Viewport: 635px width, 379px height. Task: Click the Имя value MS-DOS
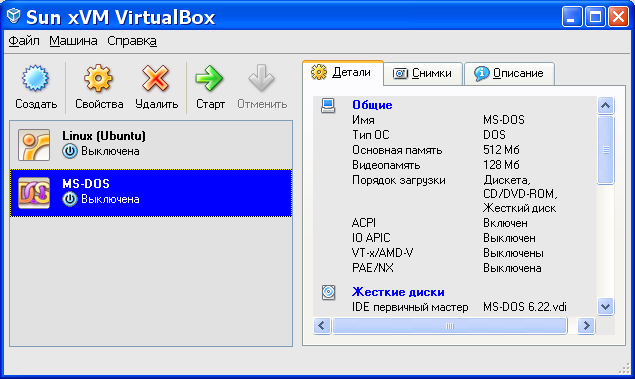coord(504,120)
